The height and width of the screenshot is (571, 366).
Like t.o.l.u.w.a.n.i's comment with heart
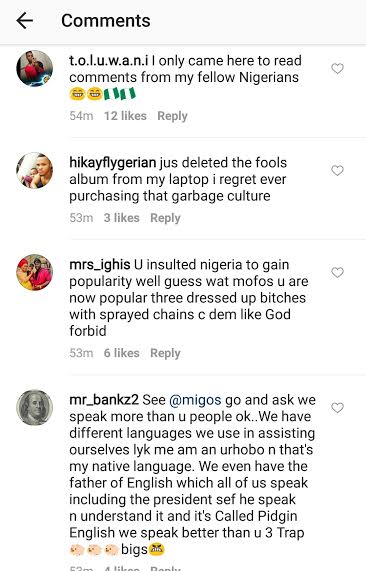tap(337, 68)
